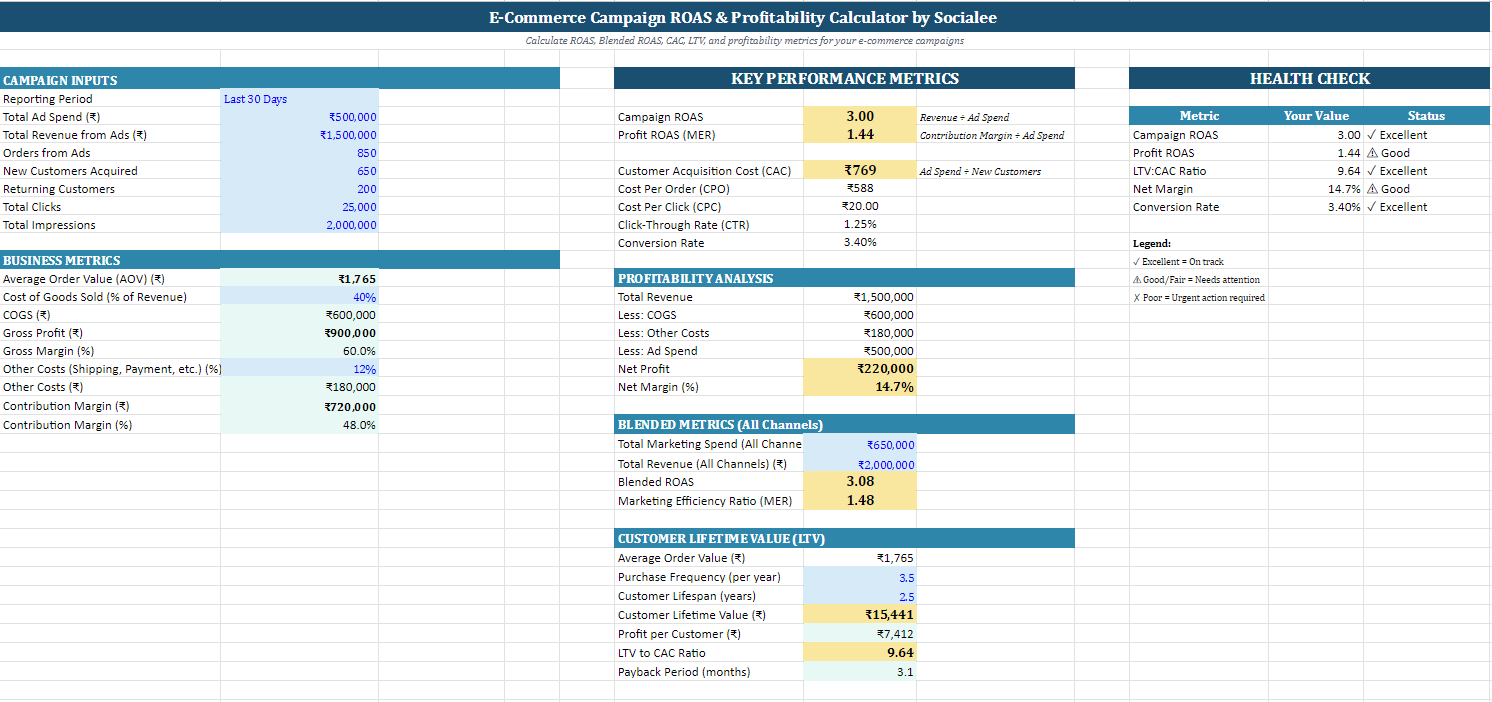1492x702 pixels.
Task: Click the Total Marketing Spend value ₹650,000
Action: click(860, 445)
